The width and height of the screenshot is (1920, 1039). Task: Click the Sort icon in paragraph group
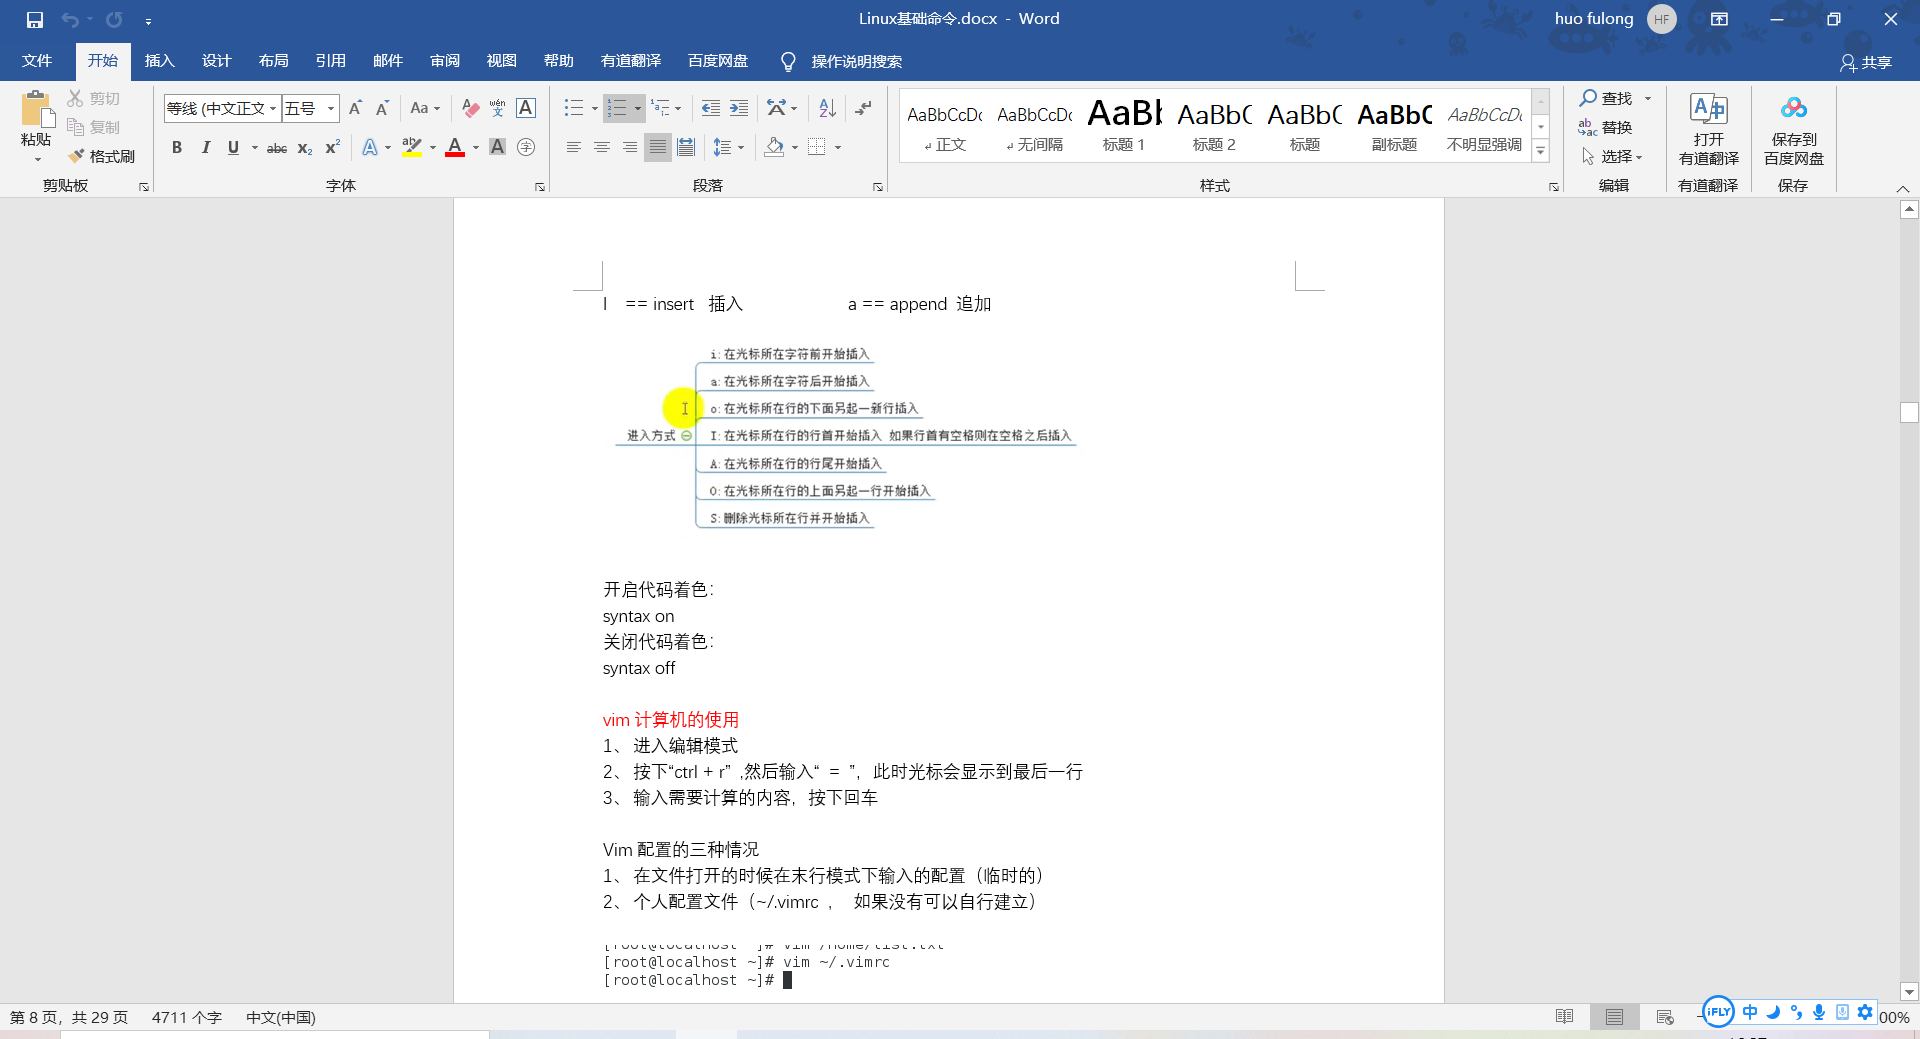825,108
